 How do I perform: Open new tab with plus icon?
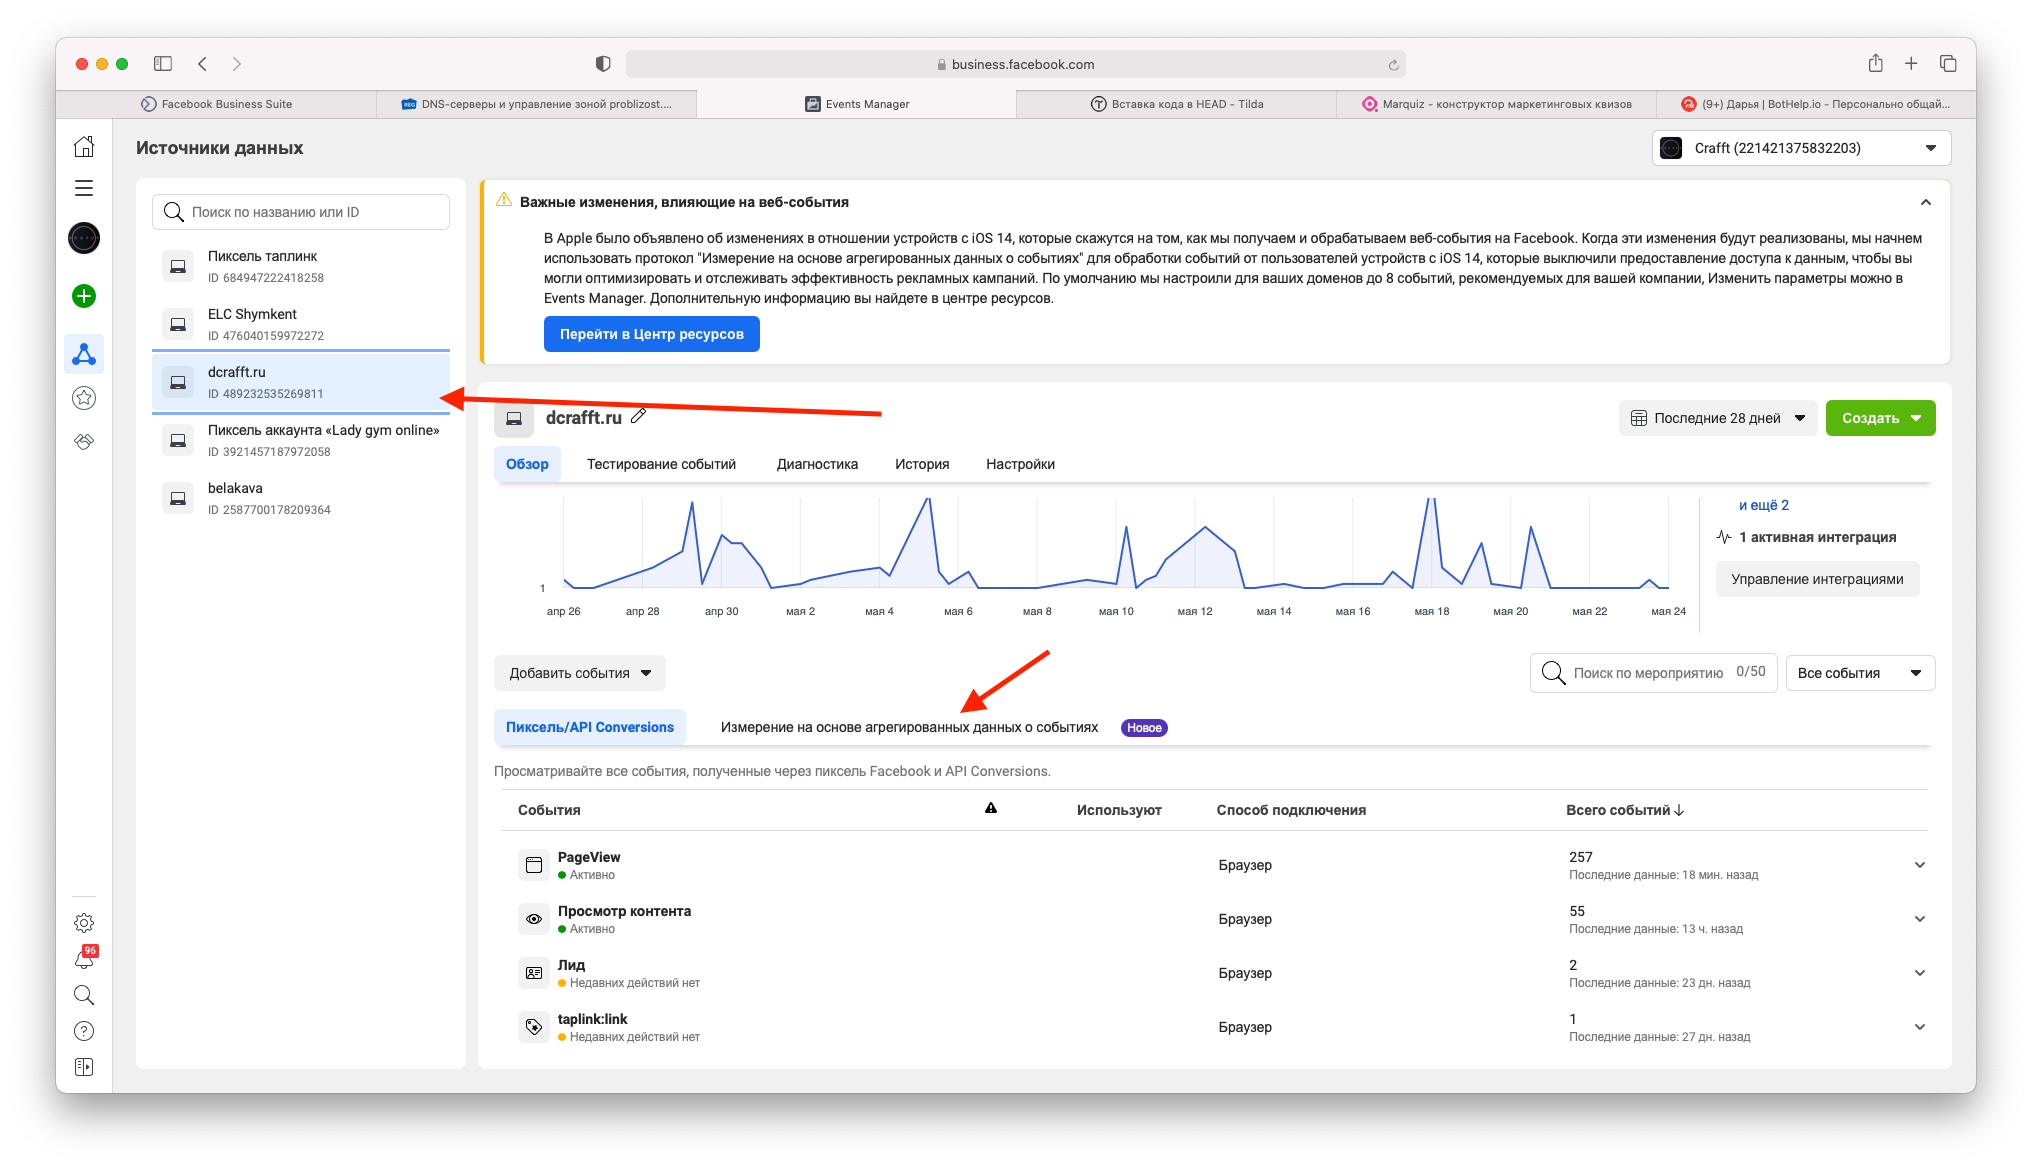pos(1911,64)
